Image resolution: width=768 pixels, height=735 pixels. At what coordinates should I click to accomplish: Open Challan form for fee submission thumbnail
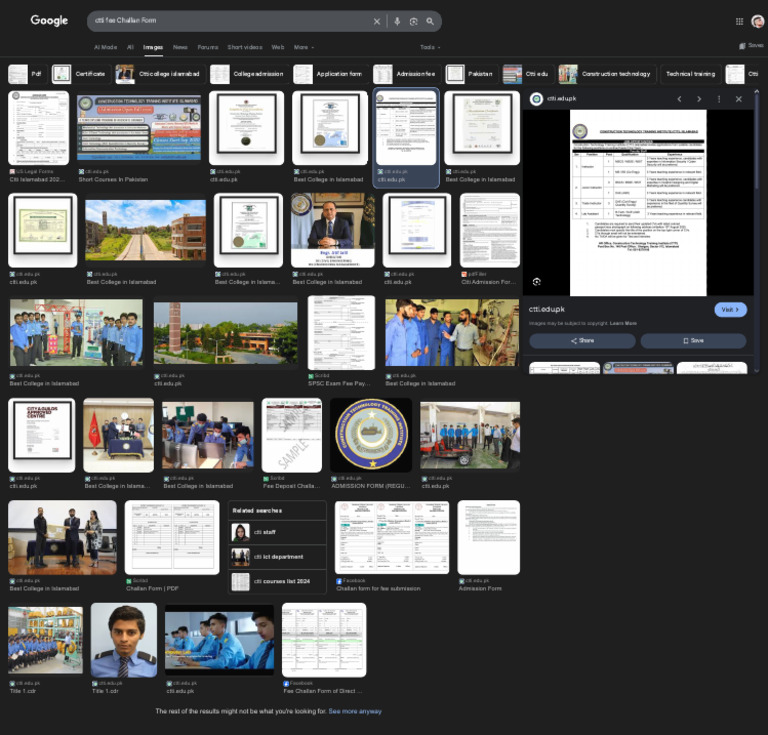tap(392, 537)
